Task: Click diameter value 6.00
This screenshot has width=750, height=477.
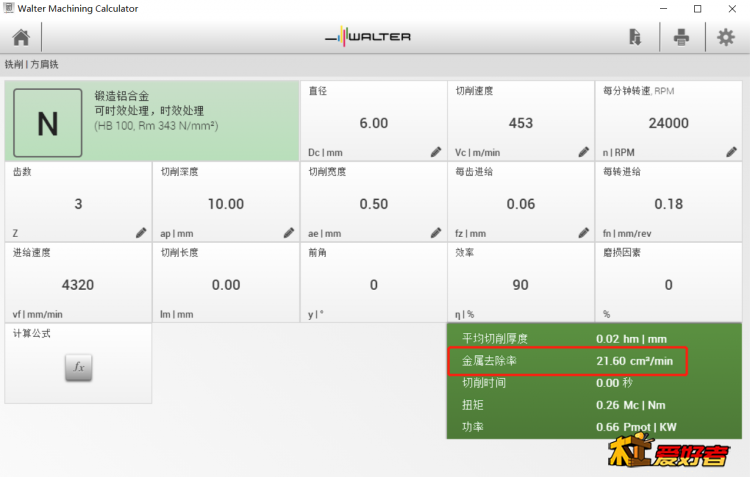Action: 374,123
